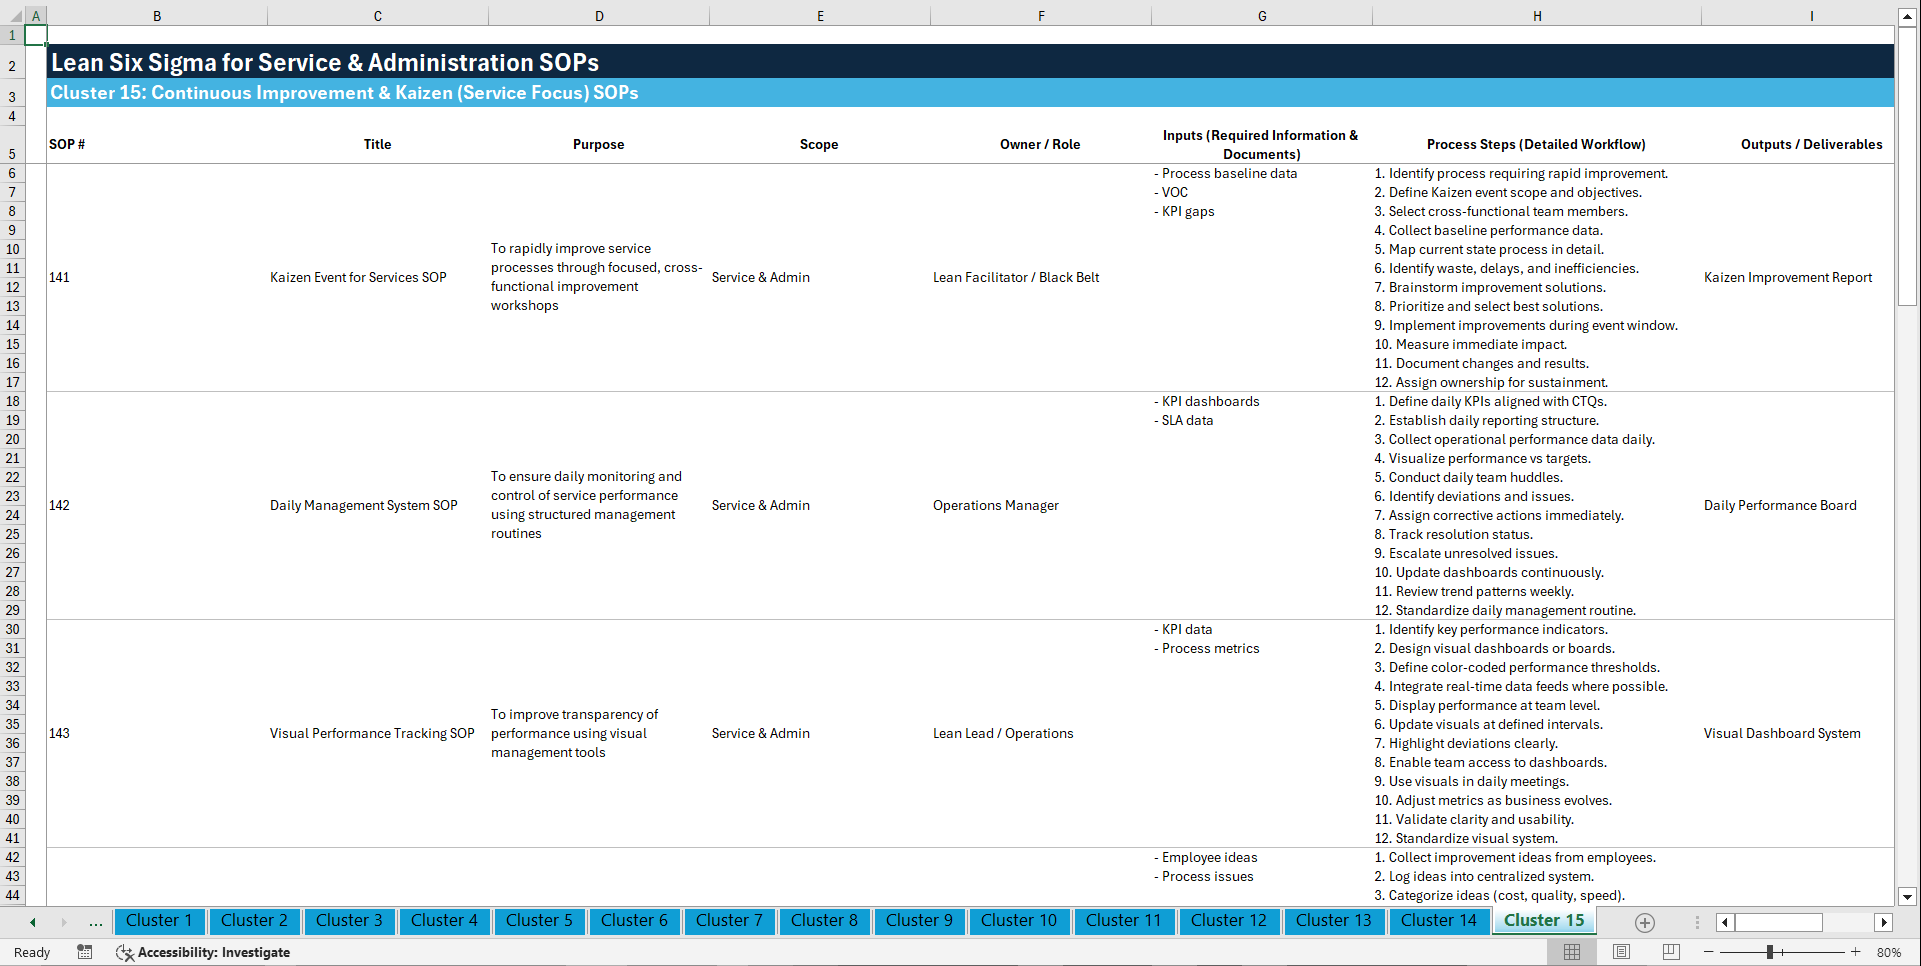The width and height of the screenshot is (1921, 966).
Task: Switch to Page Break Preview
Action: tap(1671, 952)
